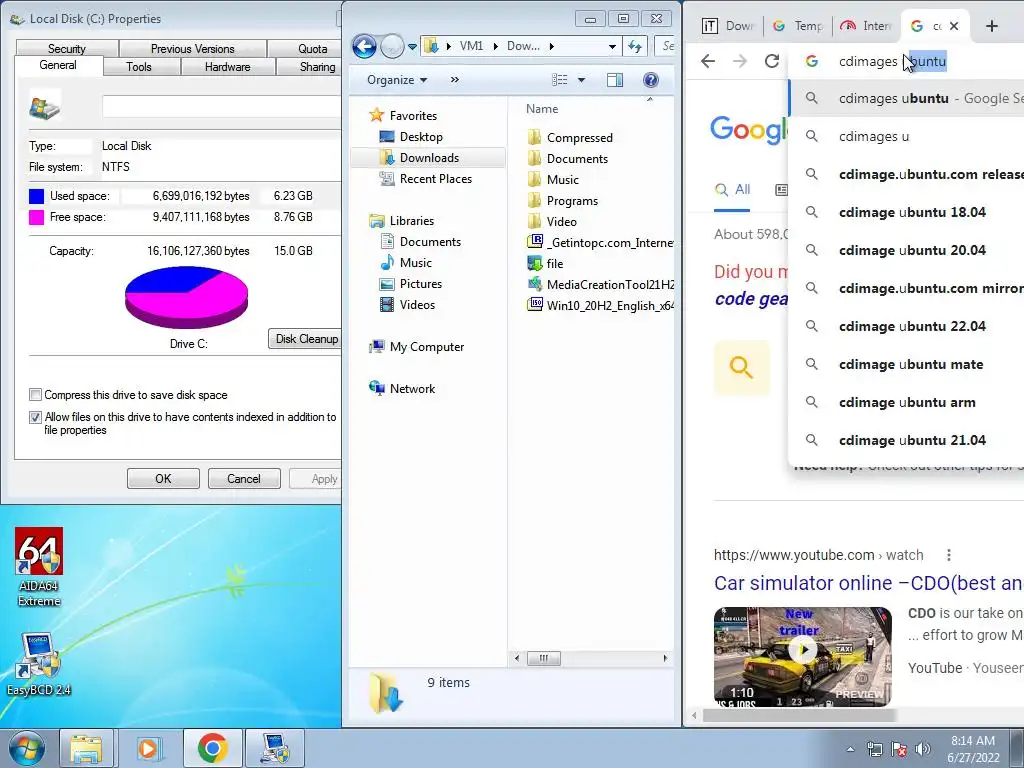
Task: Select Recent Places in Favorites
Action: pyautogui.click(x=426, y=178)
